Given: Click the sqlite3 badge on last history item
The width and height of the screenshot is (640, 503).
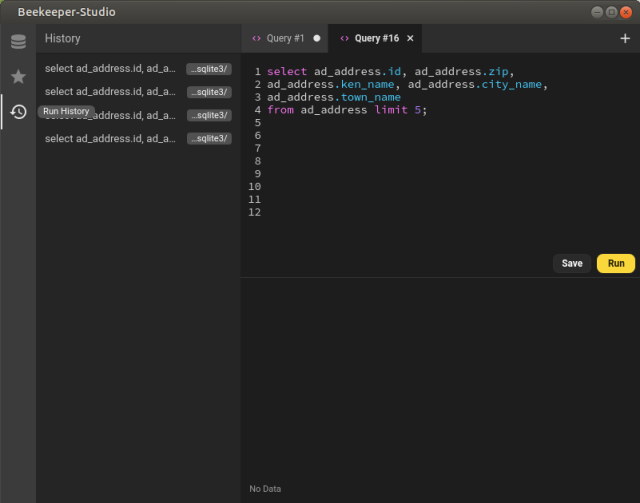Looking at the screenshot, I should 209,138.
